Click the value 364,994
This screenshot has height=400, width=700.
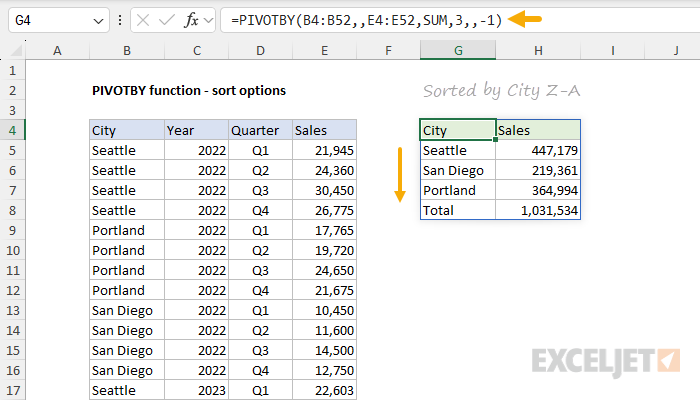pyautogui.click(x=538, y=191)
